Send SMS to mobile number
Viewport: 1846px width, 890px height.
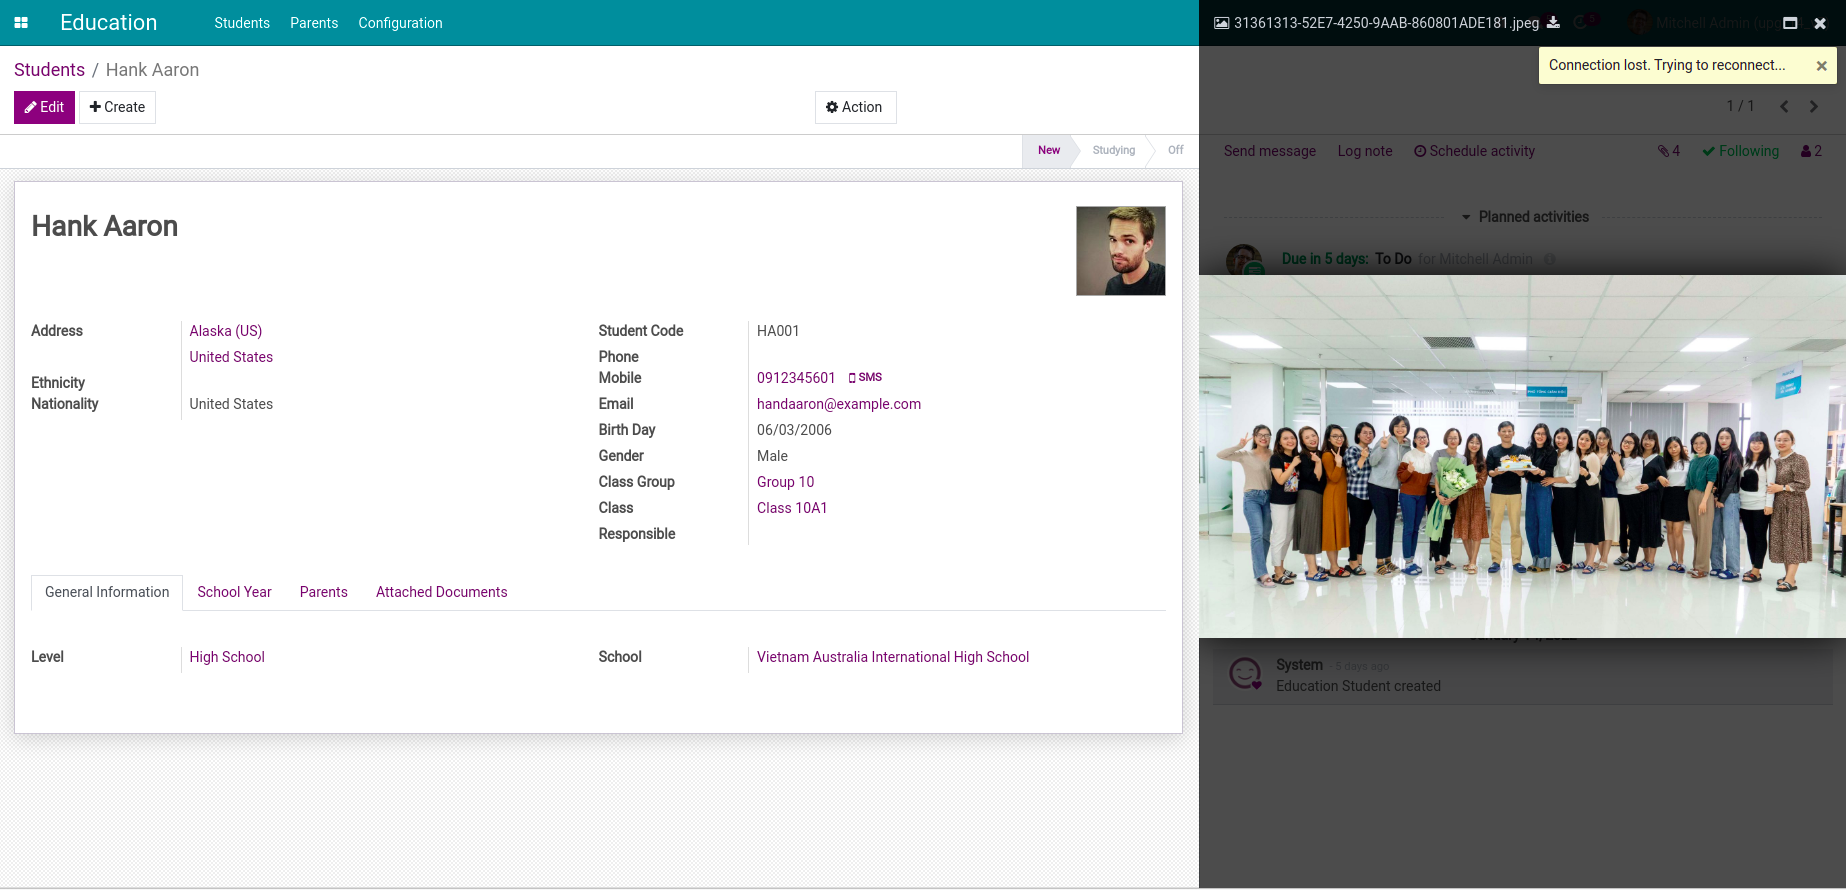[x=866, y=377]
